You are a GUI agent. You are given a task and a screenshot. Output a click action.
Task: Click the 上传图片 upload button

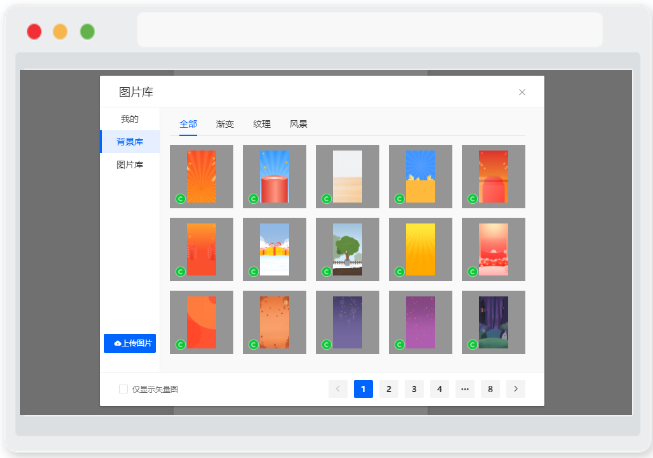[130, 343]
